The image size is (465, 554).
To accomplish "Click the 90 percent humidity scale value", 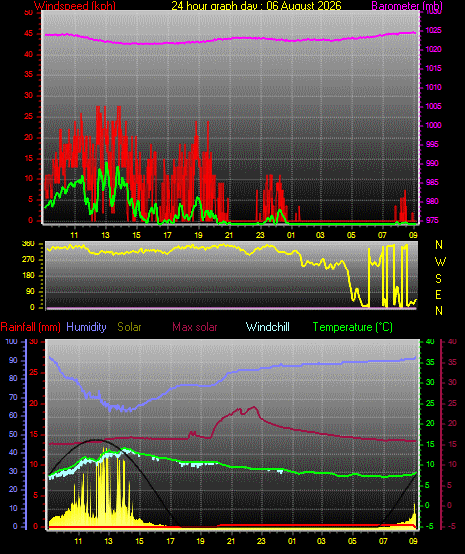I will [x=13, y=360].
